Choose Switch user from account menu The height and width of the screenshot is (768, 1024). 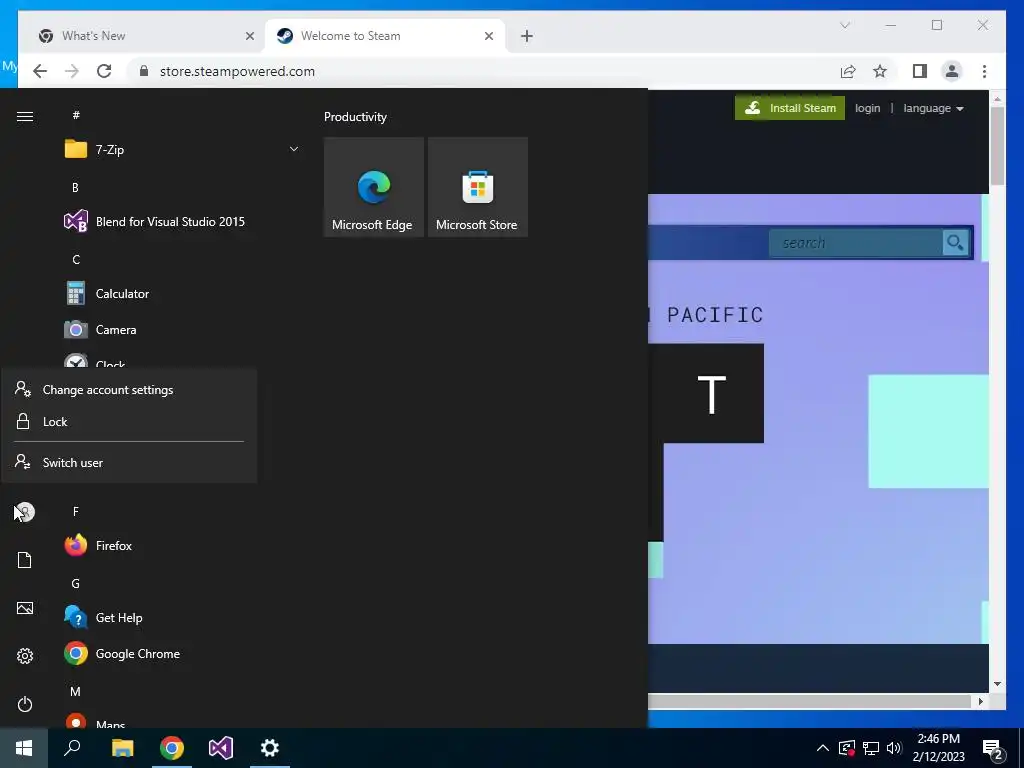pyautogui.click(x=129, y=462)
